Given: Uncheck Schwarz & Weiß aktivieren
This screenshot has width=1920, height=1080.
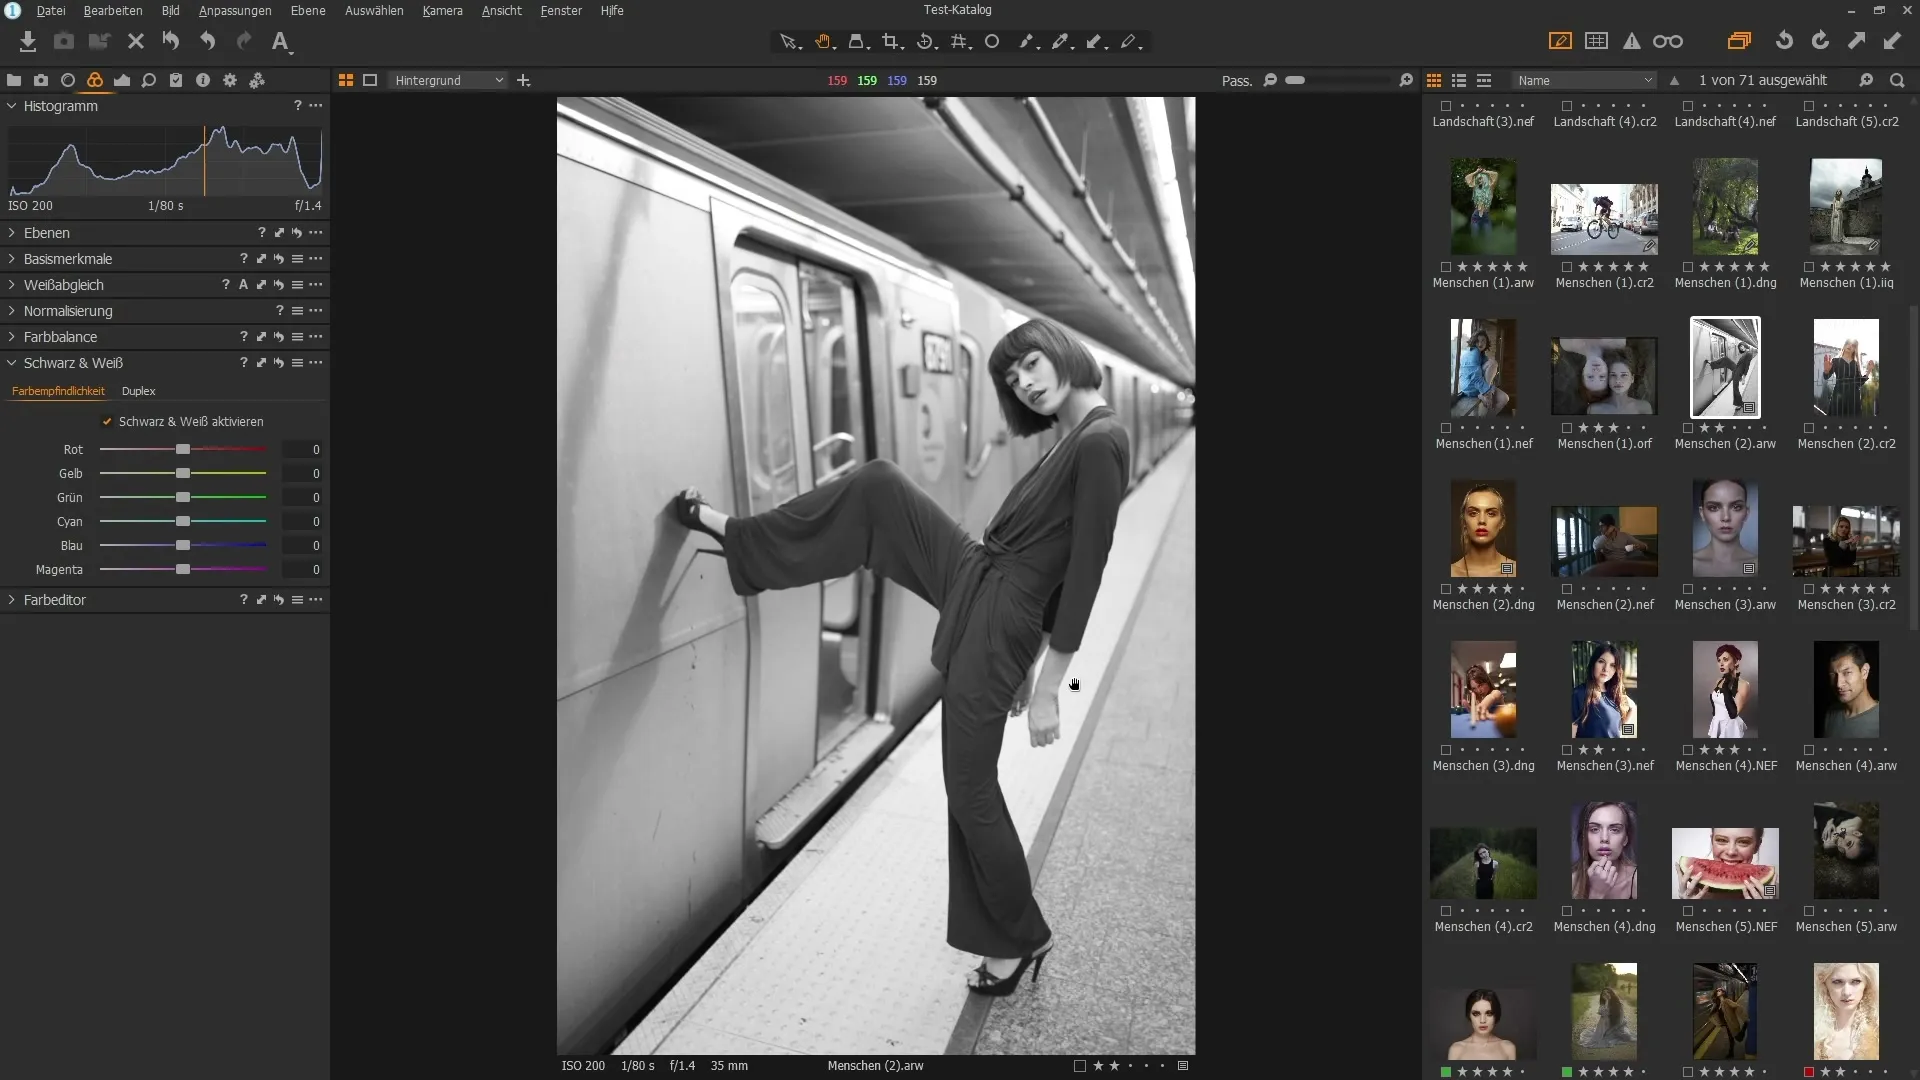Looking at the screenshot, I should (x=107, y=421).
